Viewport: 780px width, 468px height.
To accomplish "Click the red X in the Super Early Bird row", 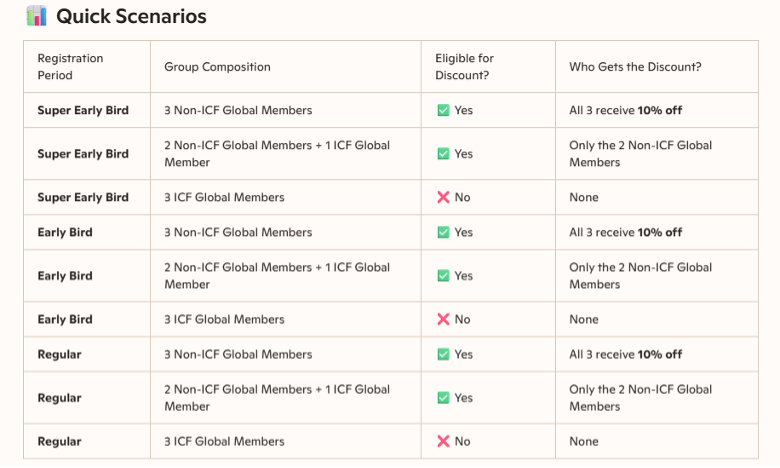I will (443, 197).
